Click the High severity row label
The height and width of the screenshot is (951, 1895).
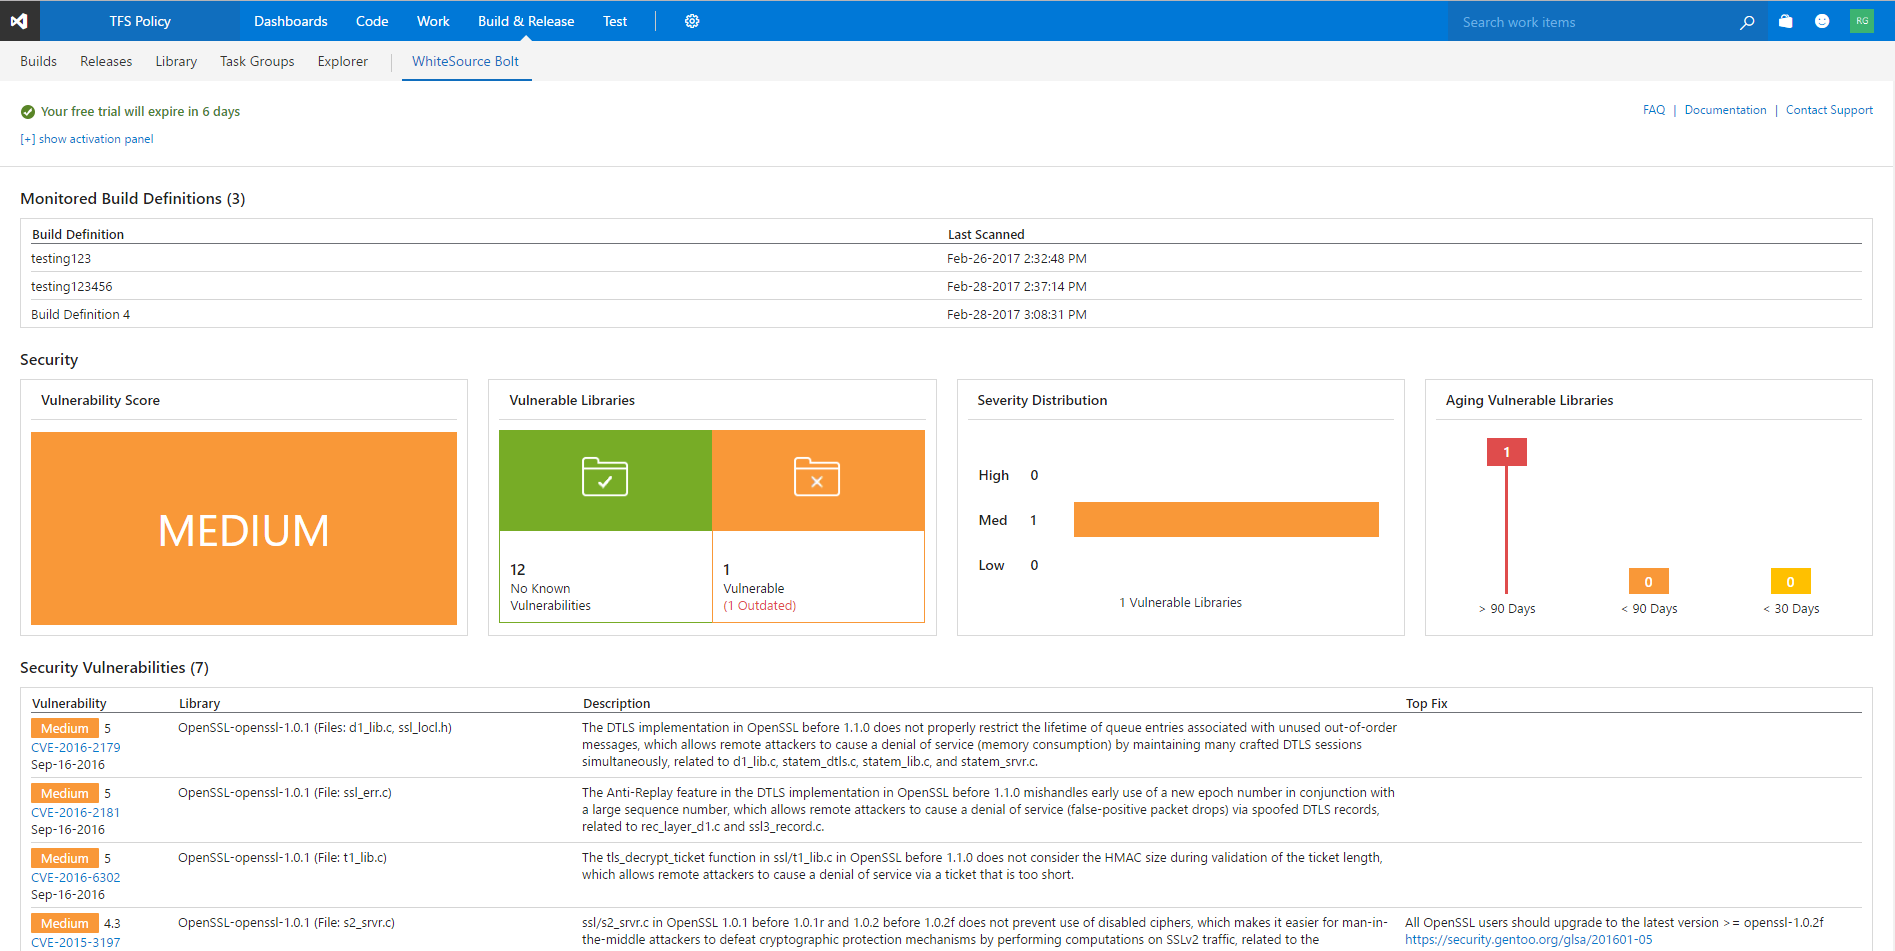[x=994, y=475]
